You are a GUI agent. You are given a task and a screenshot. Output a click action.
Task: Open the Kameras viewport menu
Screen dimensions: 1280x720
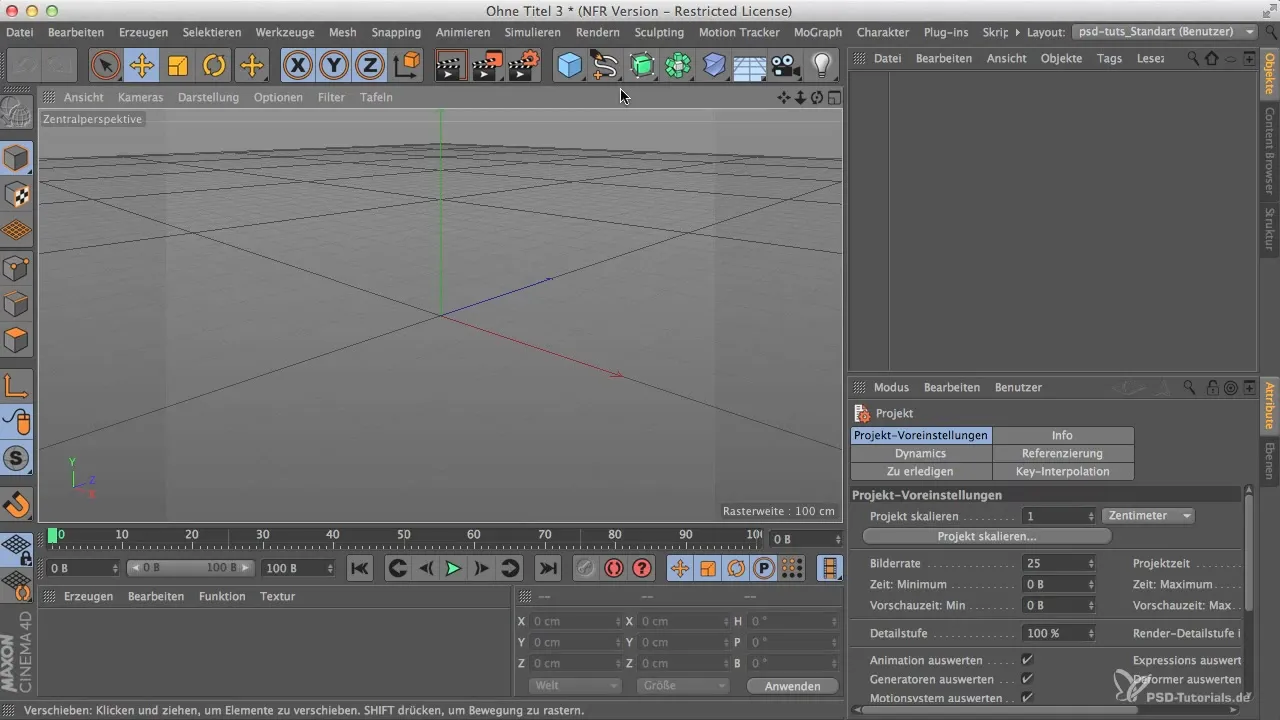click(140, 97)
